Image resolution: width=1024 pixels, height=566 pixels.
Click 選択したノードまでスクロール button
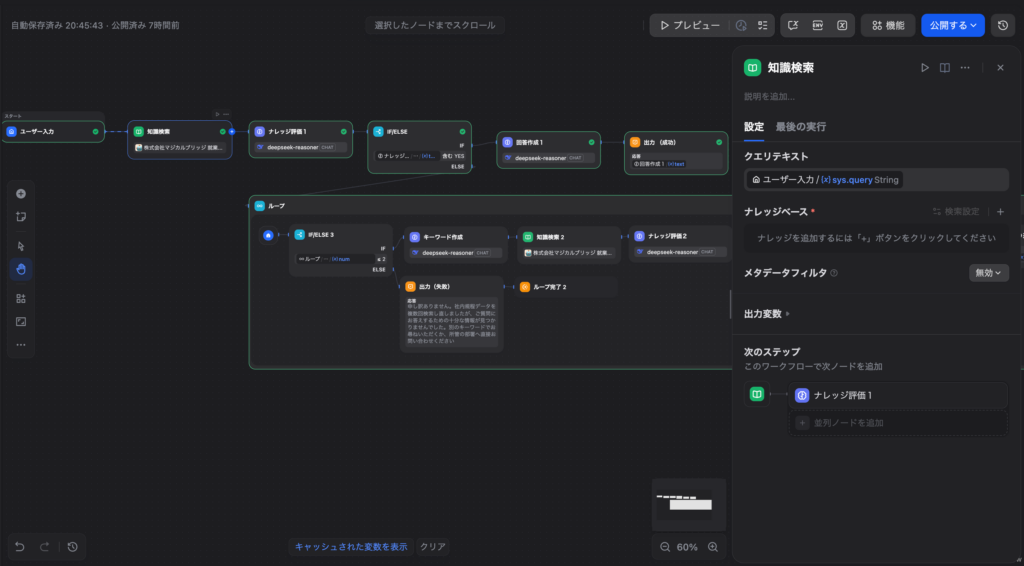(x=435, y=25)
